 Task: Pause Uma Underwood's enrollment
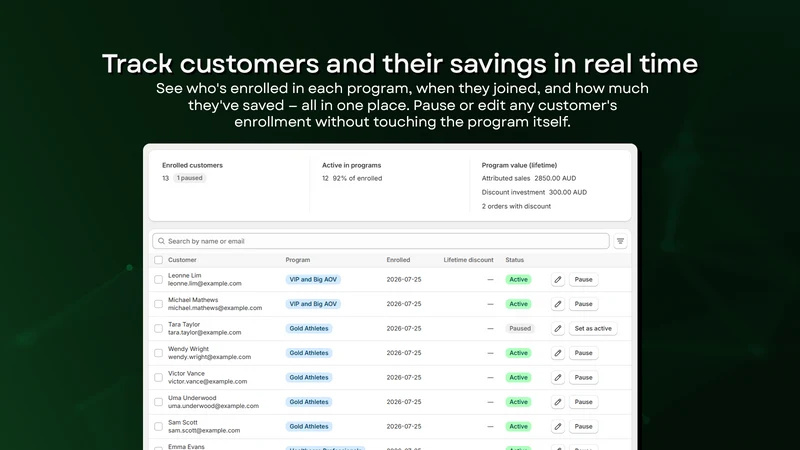(584, 402)
